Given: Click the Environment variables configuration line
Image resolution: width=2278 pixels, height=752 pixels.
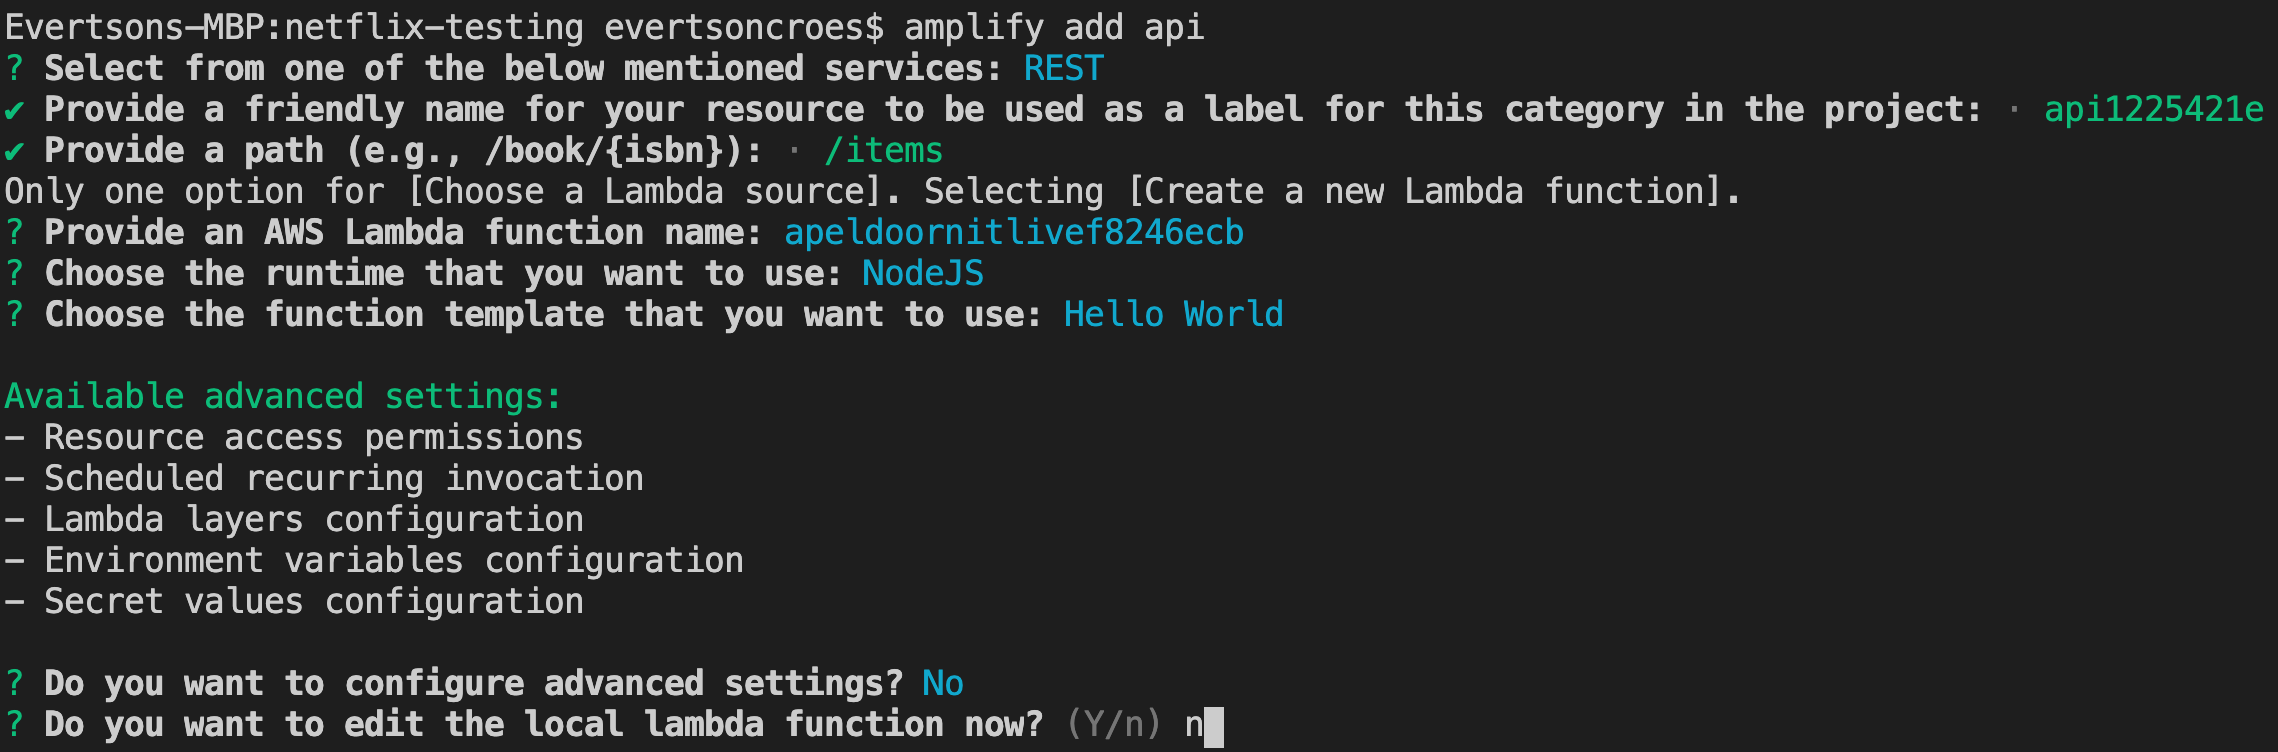Looking at the screenshot, I should coord(374,561).
